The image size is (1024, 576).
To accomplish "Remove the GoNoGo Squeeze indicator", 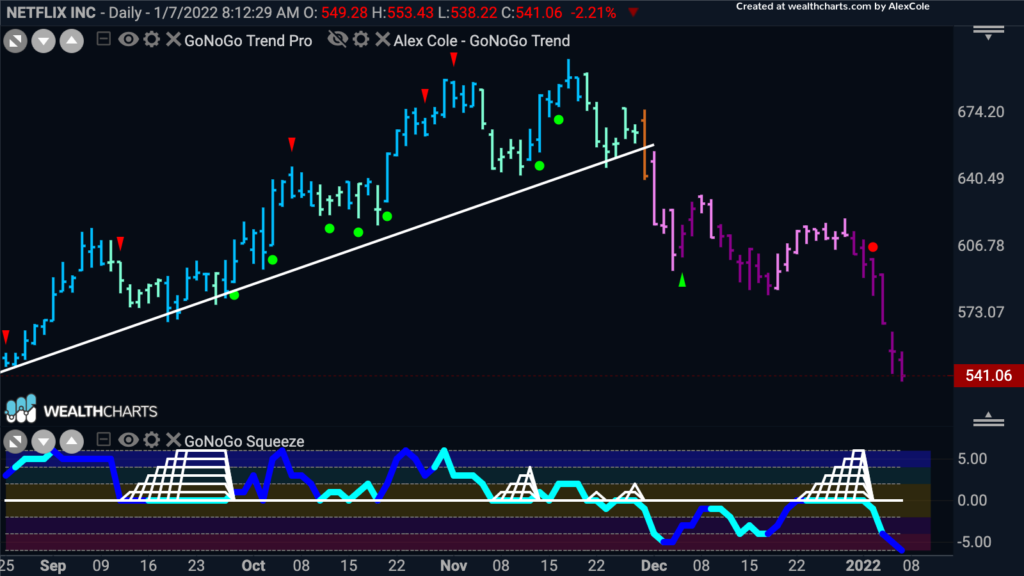I will (x=172, y=440).
